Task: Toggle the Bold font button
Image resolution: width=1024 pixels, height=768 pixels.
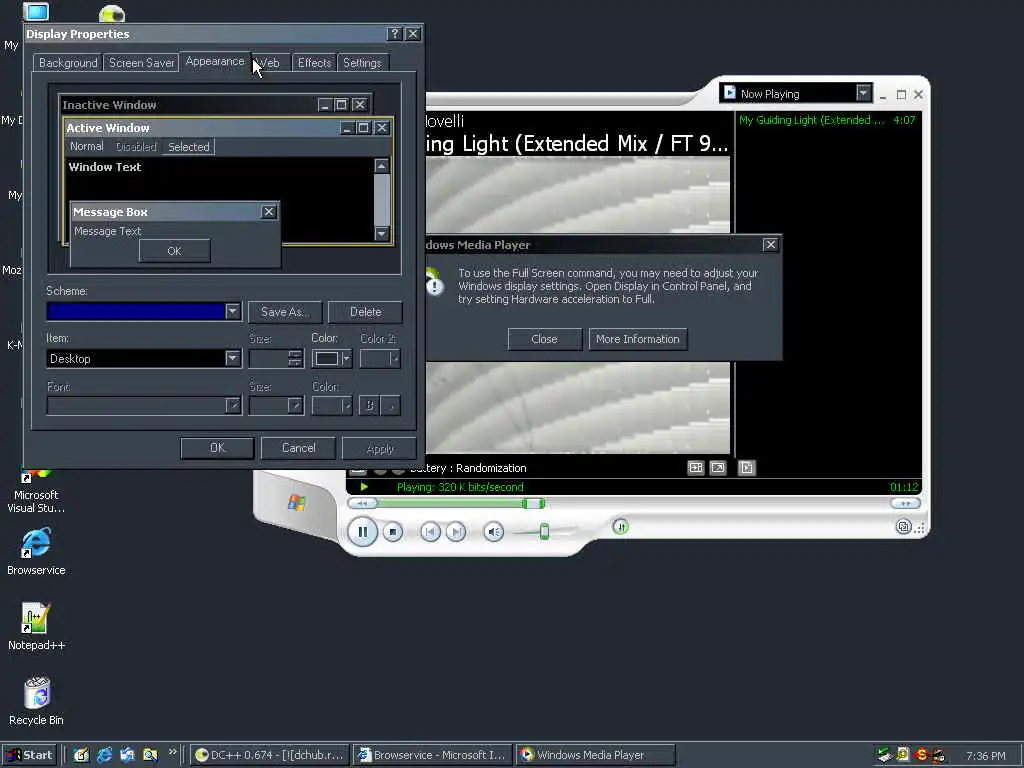Action: click(x=369, y=406)
